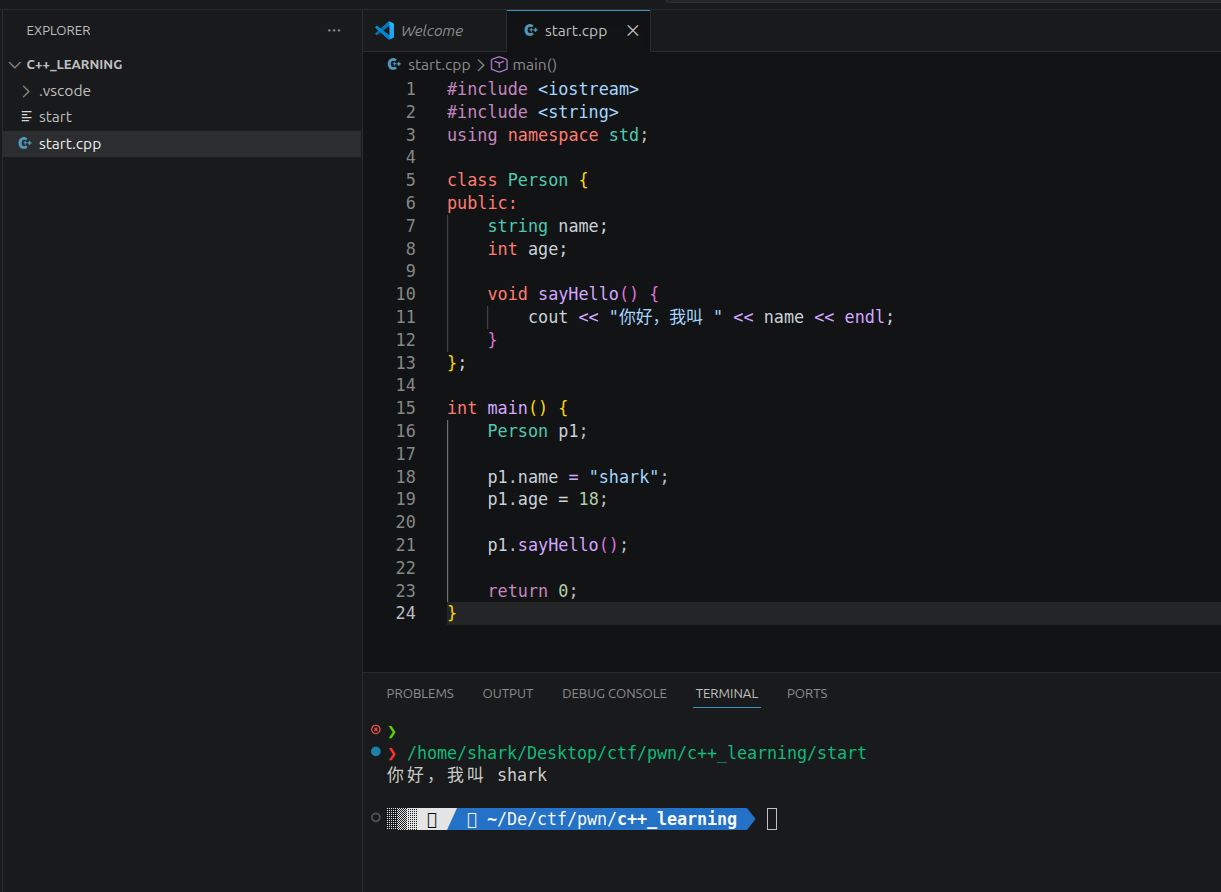Click the terminal output '你好，我叫 shark'
The image size is (1221, 892).
coord(467,775)
